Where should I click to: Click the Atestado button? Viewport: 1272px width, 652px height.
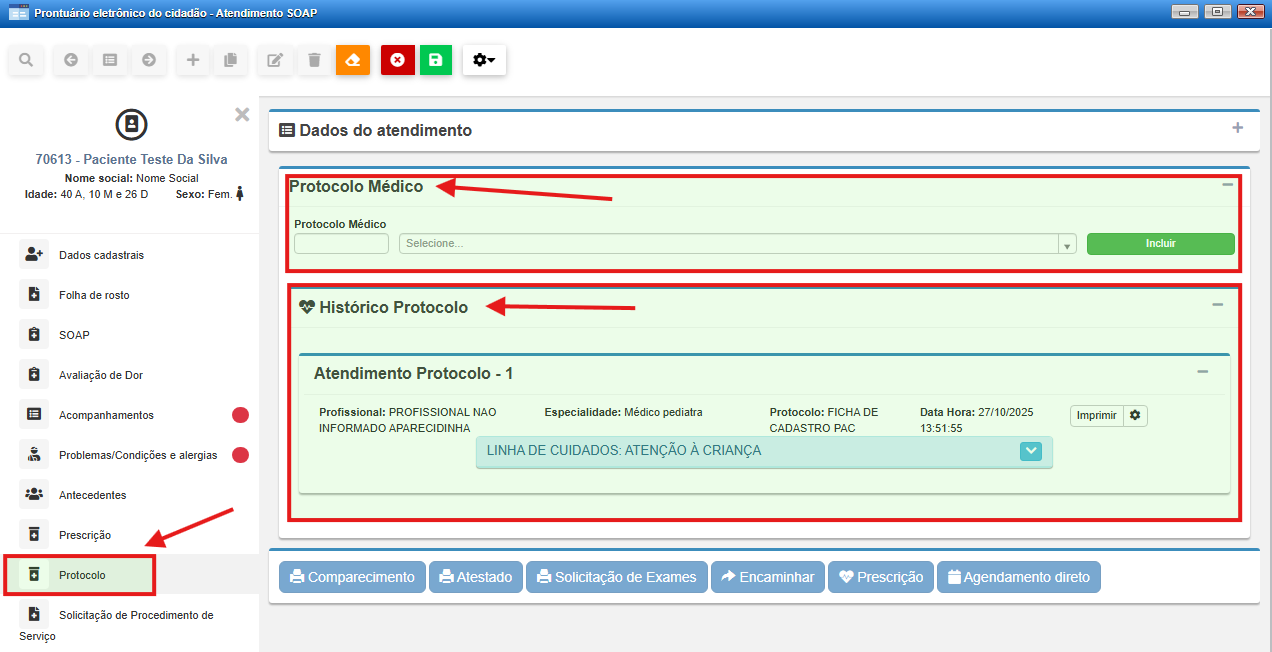[476, 577]
